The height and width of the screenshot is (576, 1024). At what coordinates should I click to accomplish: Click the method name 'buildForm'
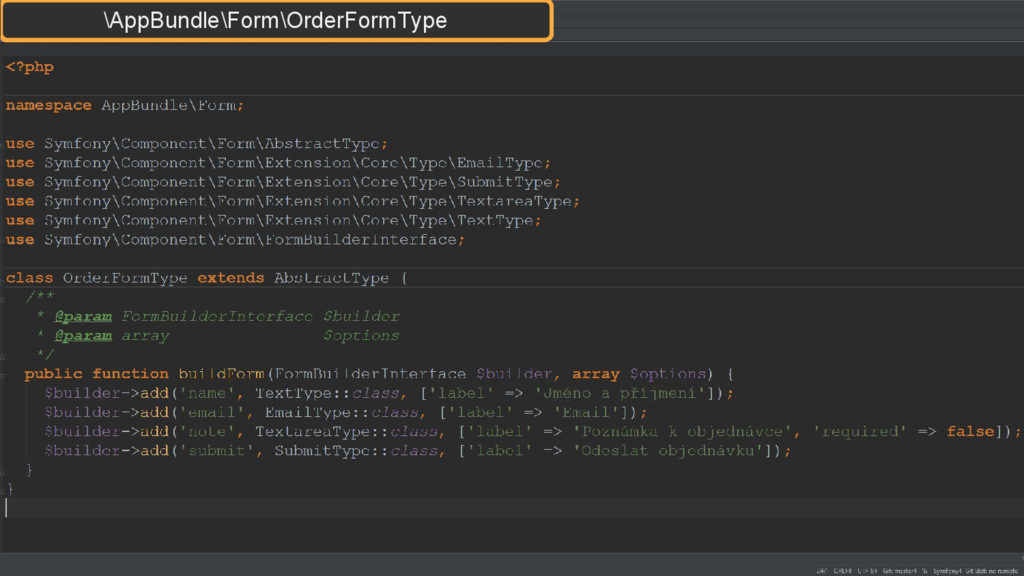(x=221, y=374)
